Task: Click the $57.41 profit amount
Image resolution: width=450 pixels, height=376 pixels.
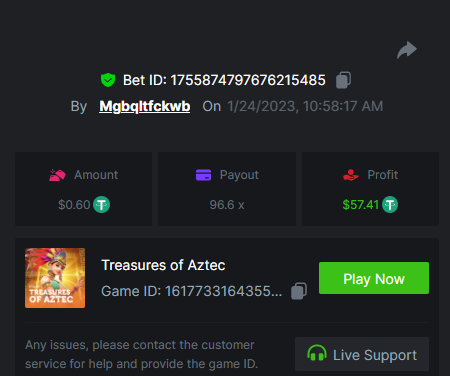Action: tap(361, 205)
